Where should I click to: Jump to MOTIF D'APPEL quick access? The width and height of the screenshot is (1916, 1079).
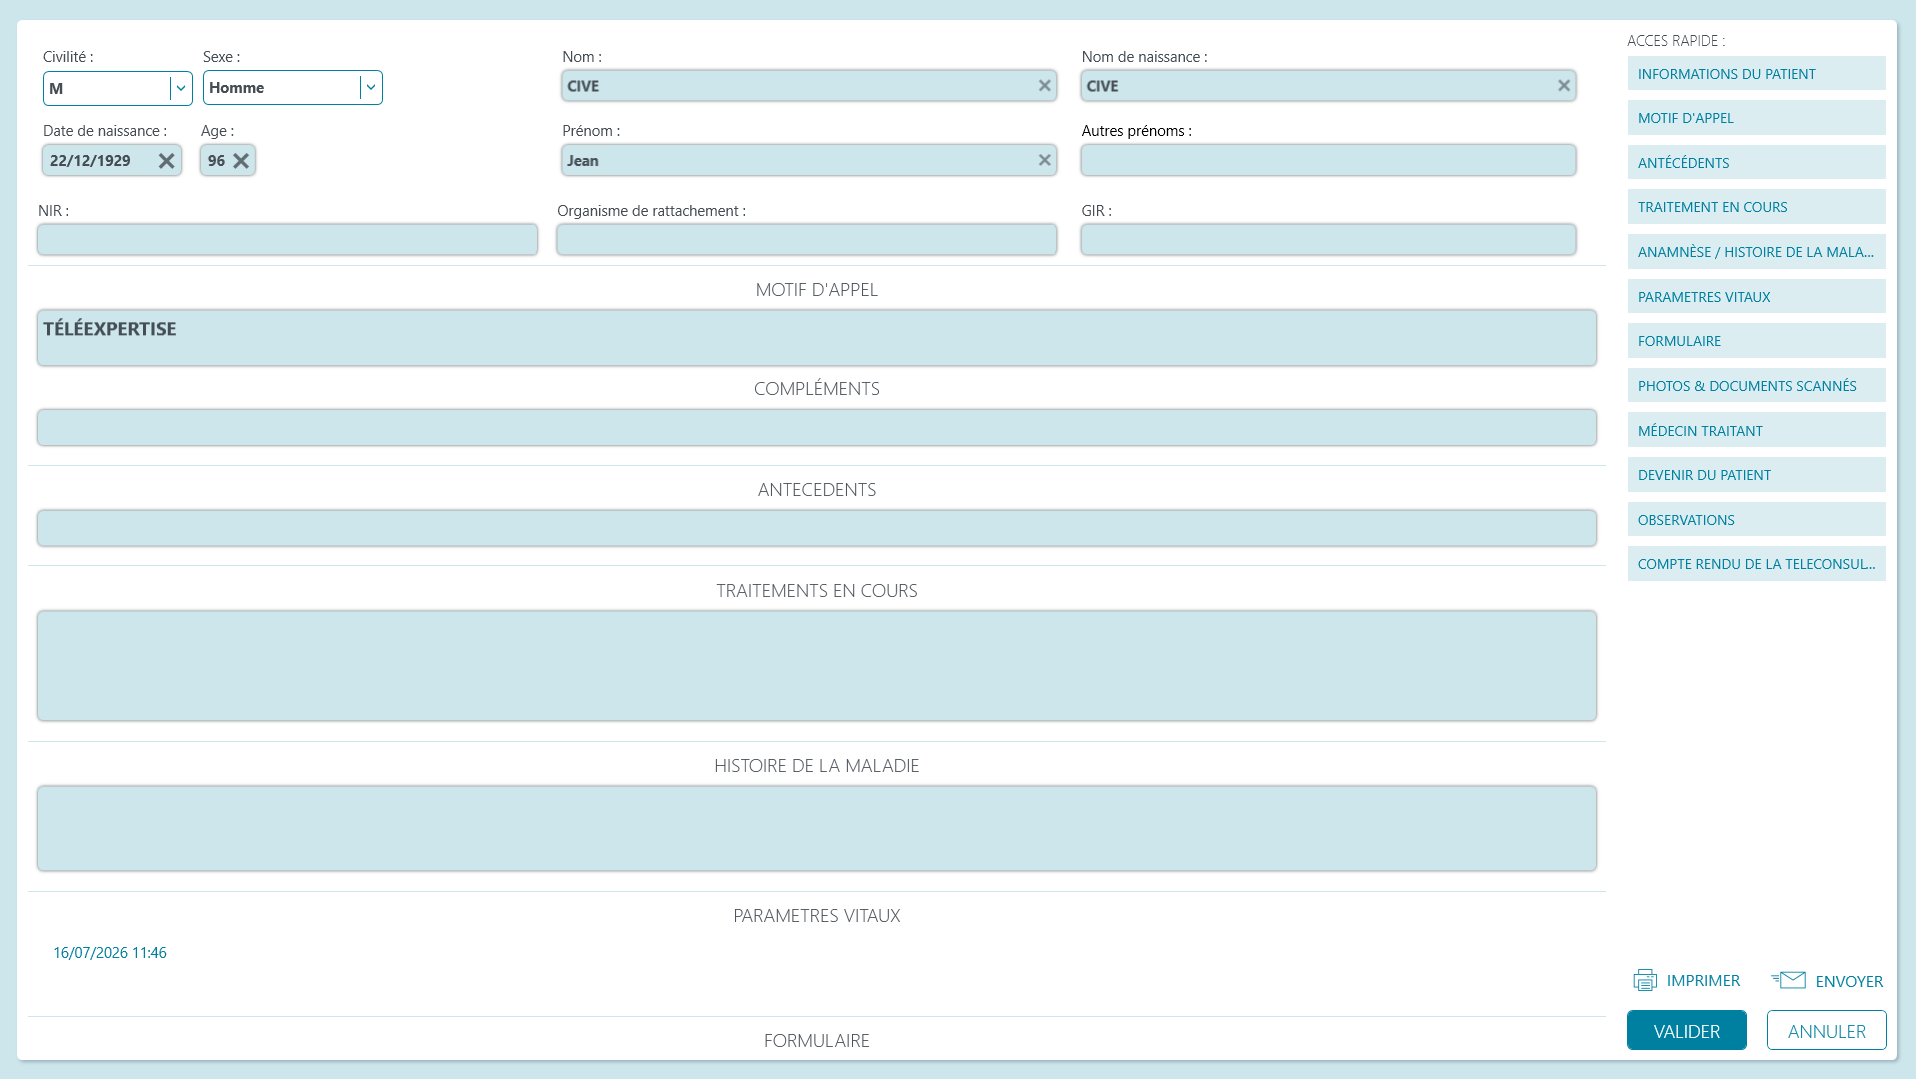coord(1756,118)
